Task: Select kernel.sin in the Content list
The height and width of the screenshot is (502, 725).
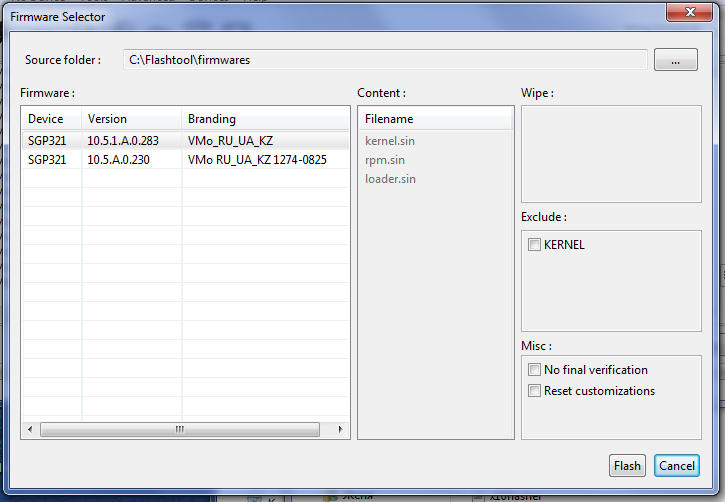Action: (390, 141)
